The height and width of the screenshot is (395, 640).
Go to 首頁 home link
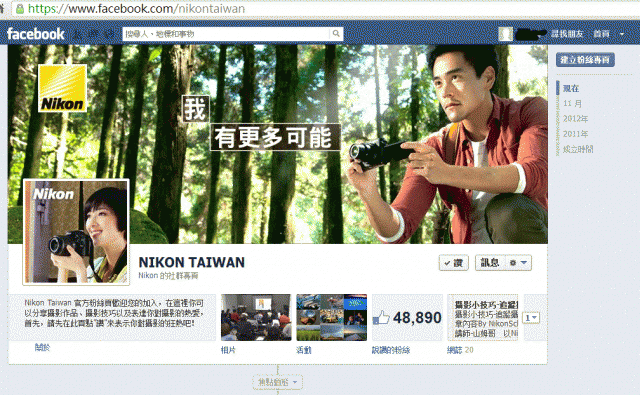coord(601,34)
